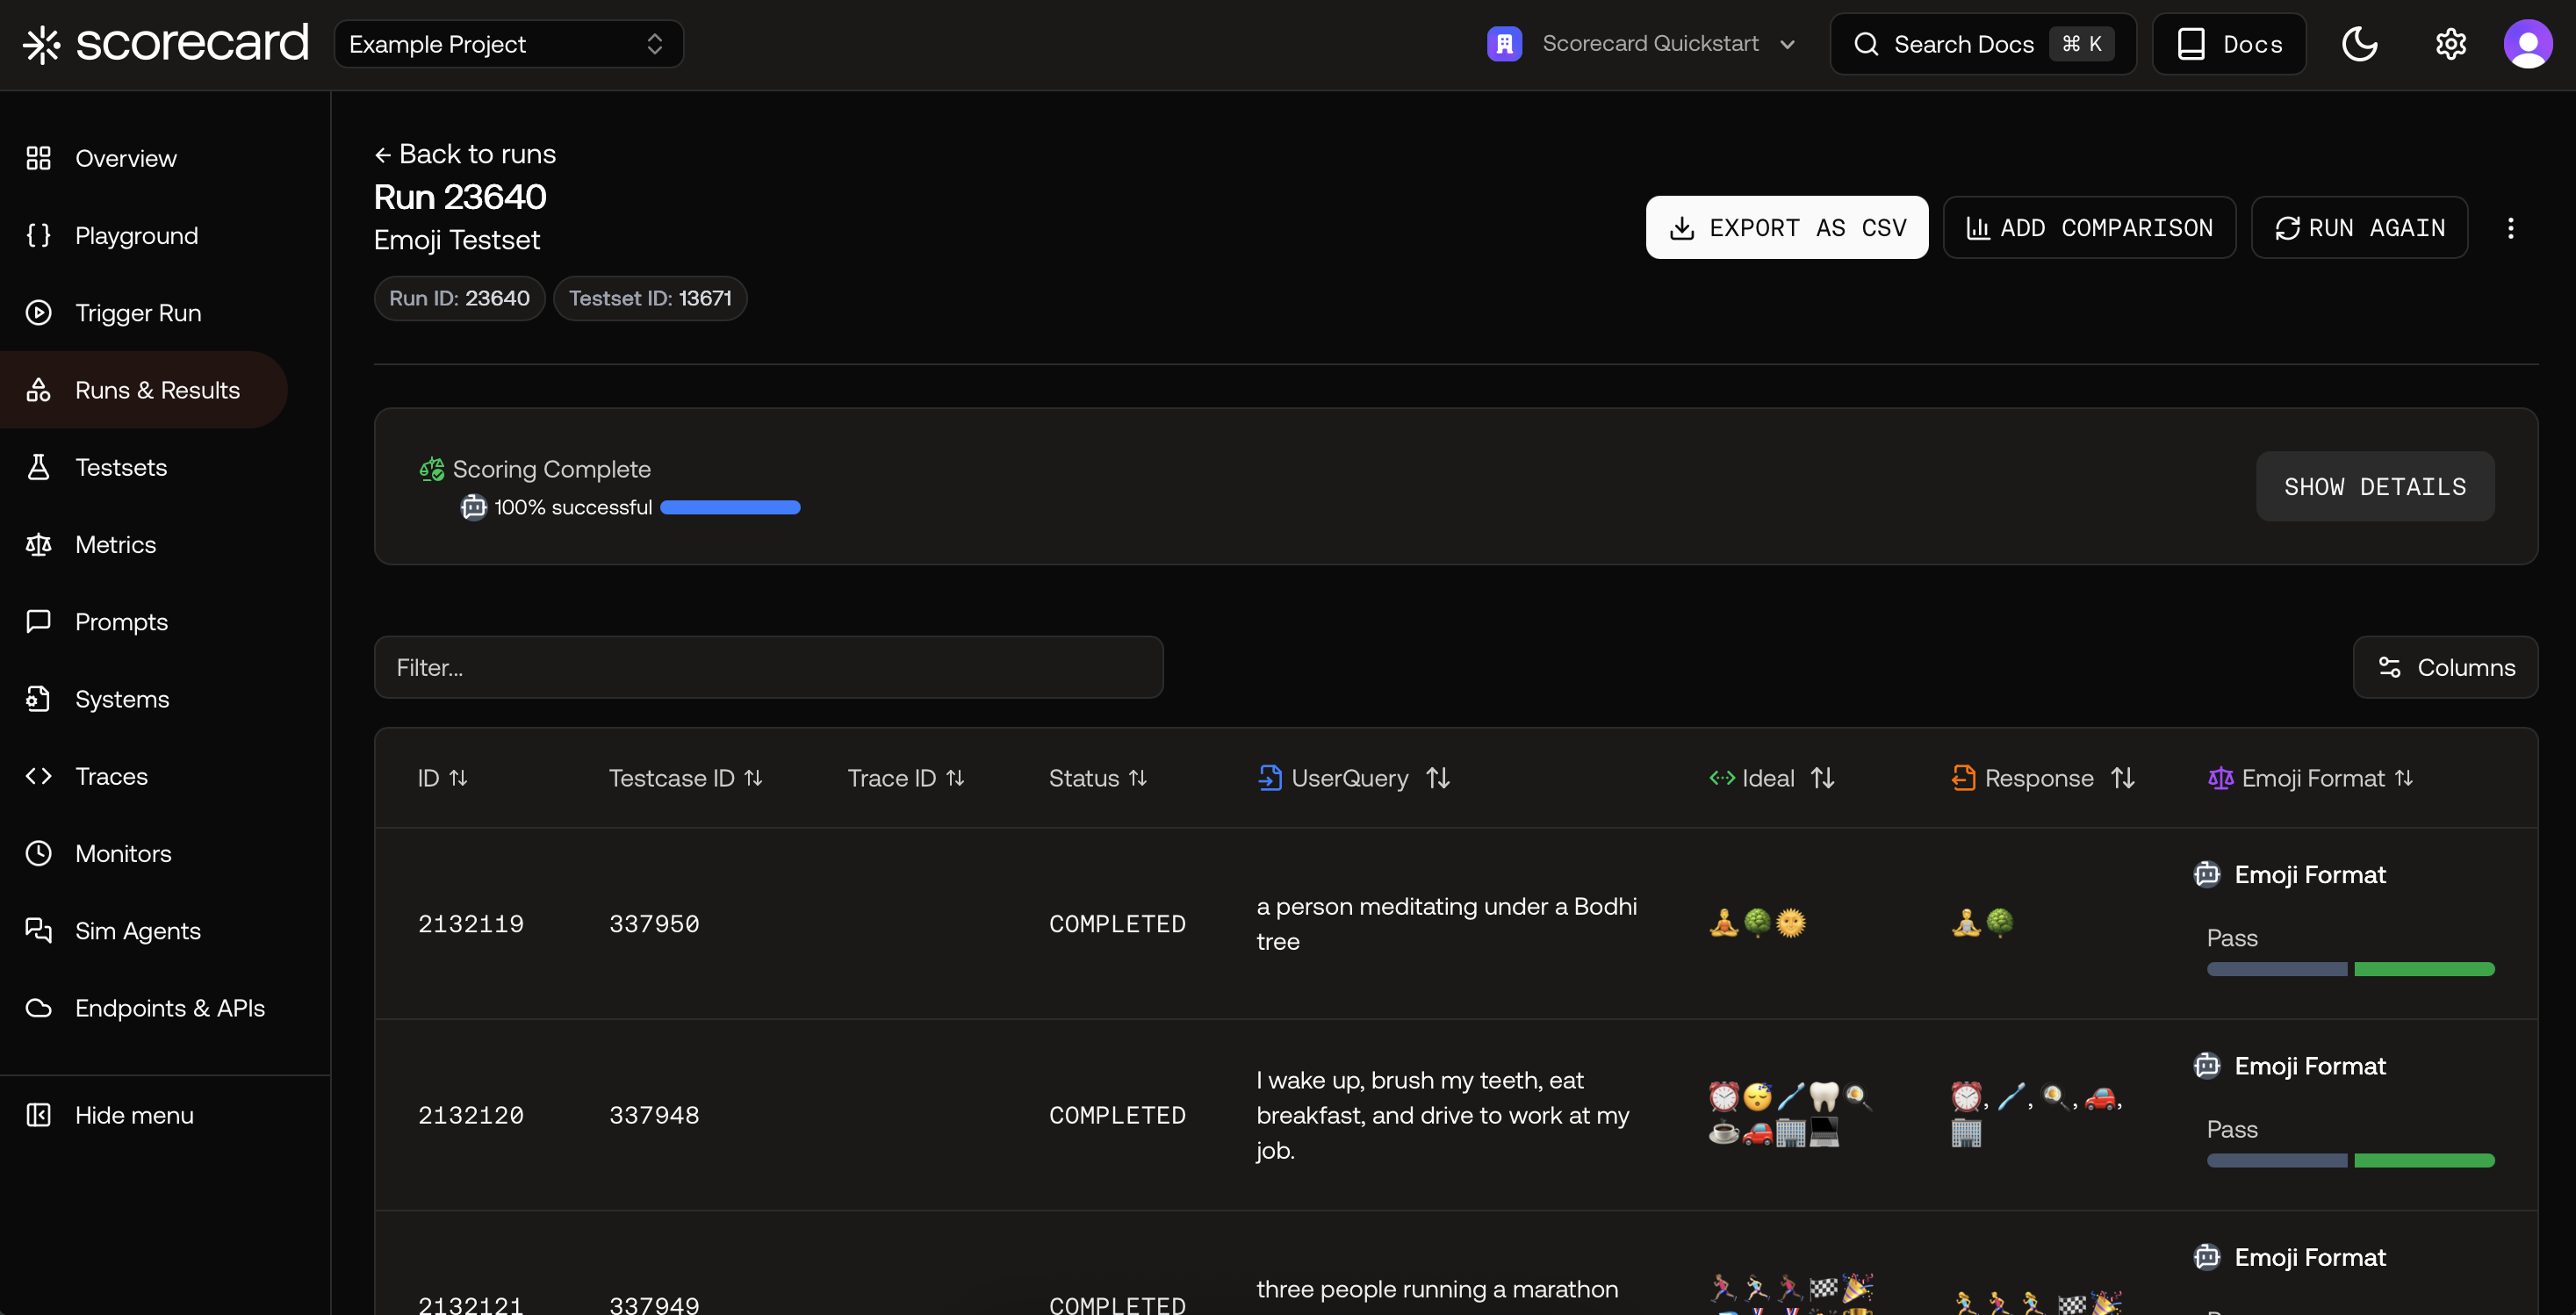The height and width of the screenshot is (1315, 2576).
Task: Click the scorecard logo icon
Action: click(42, 44)
